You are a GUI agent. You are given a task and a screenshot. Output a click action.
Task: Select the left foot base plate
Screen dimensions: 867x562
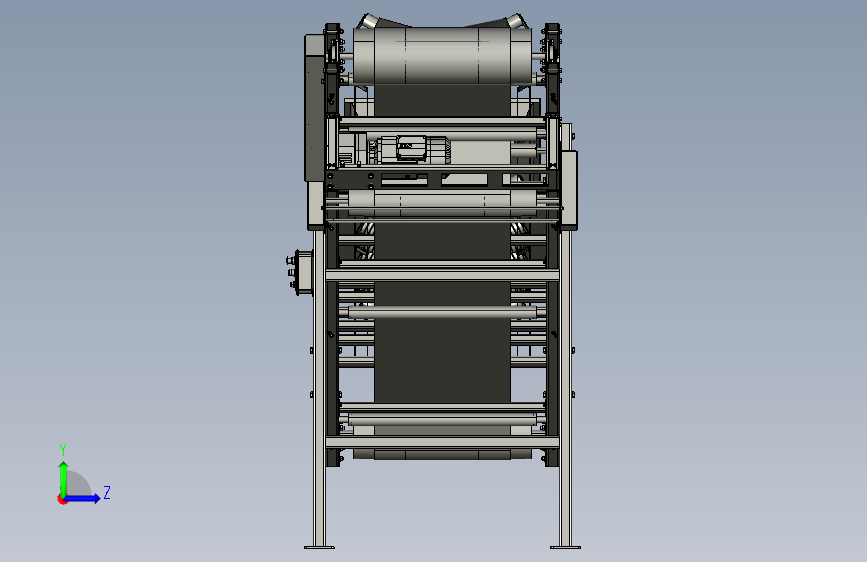(319, 547)
